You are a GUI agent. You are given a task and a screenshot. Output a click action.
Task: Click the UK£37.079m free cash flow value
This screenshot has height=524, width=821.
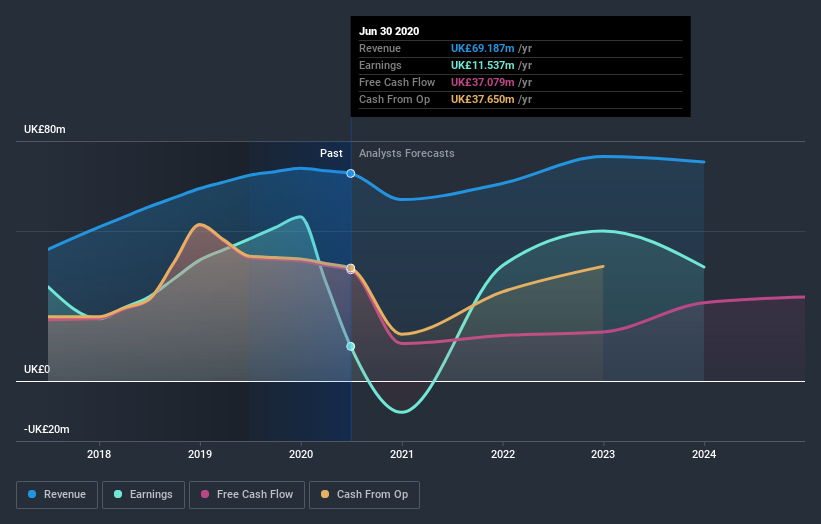(482, 82)
